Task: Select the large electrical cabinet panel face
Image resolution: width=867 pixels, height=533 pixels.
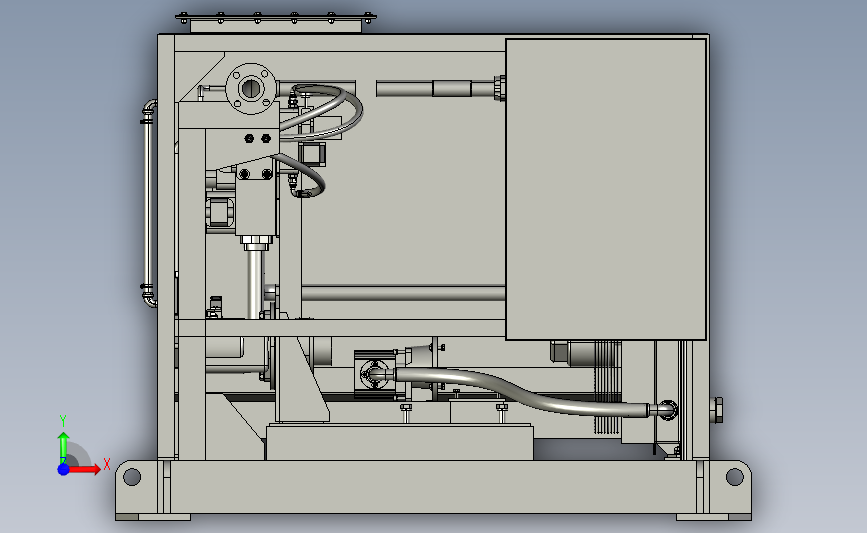Action: pyautogui.click(x=606, y=189)
